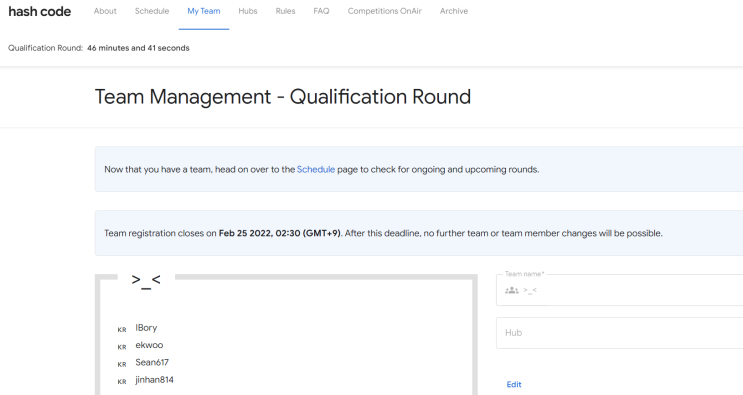Image resolution: width=743 pixels, height=395 pixels.
Task: Follow the Schedule link in the notice
Action: (x=316, y=169)
